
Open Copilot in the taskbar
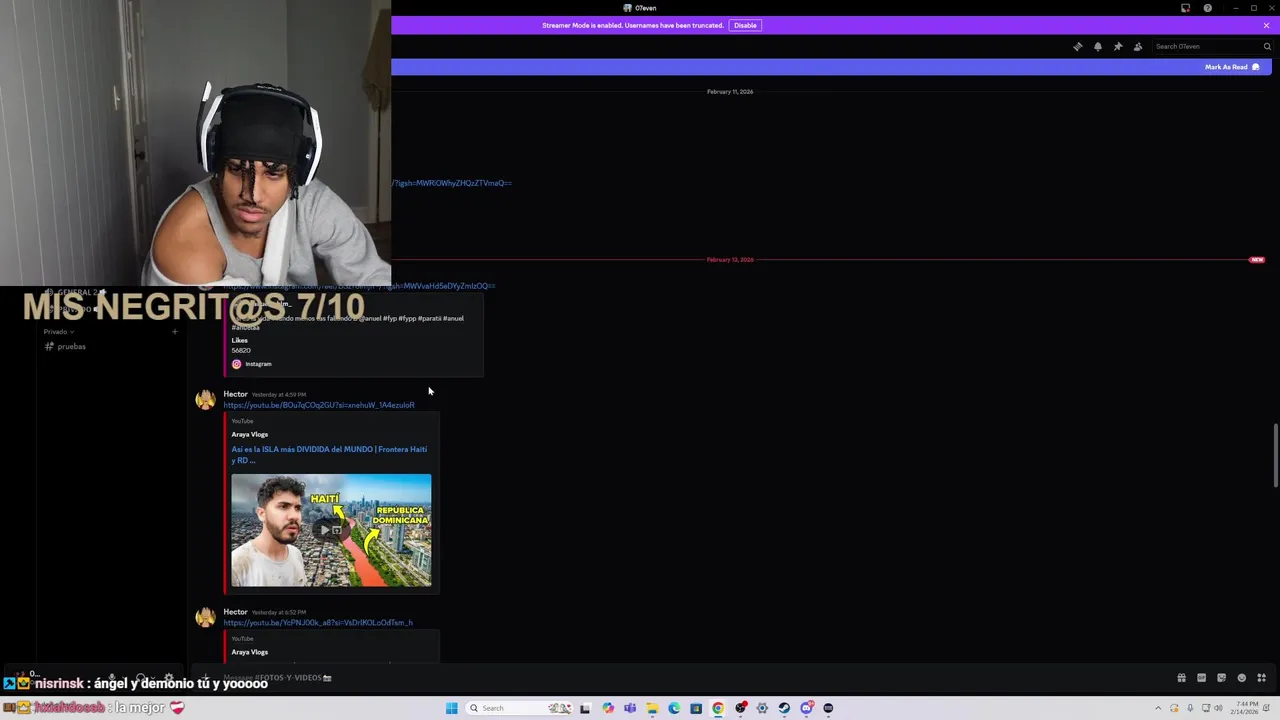[608, 708]
